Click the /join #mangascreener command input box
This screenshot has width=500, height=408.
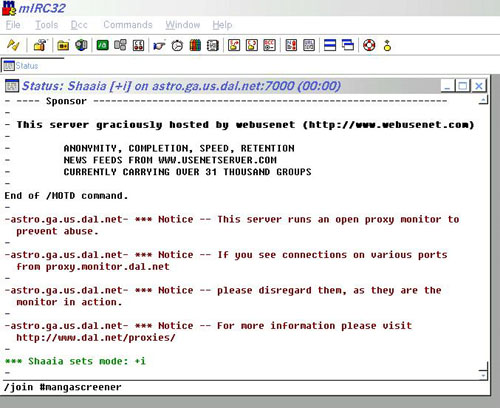[x=246, y=387]
